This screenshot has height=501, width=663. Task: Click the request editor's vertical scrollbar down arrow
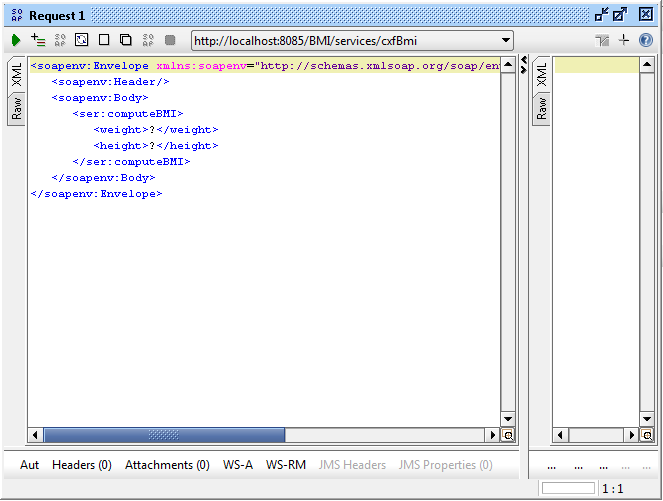507,419
